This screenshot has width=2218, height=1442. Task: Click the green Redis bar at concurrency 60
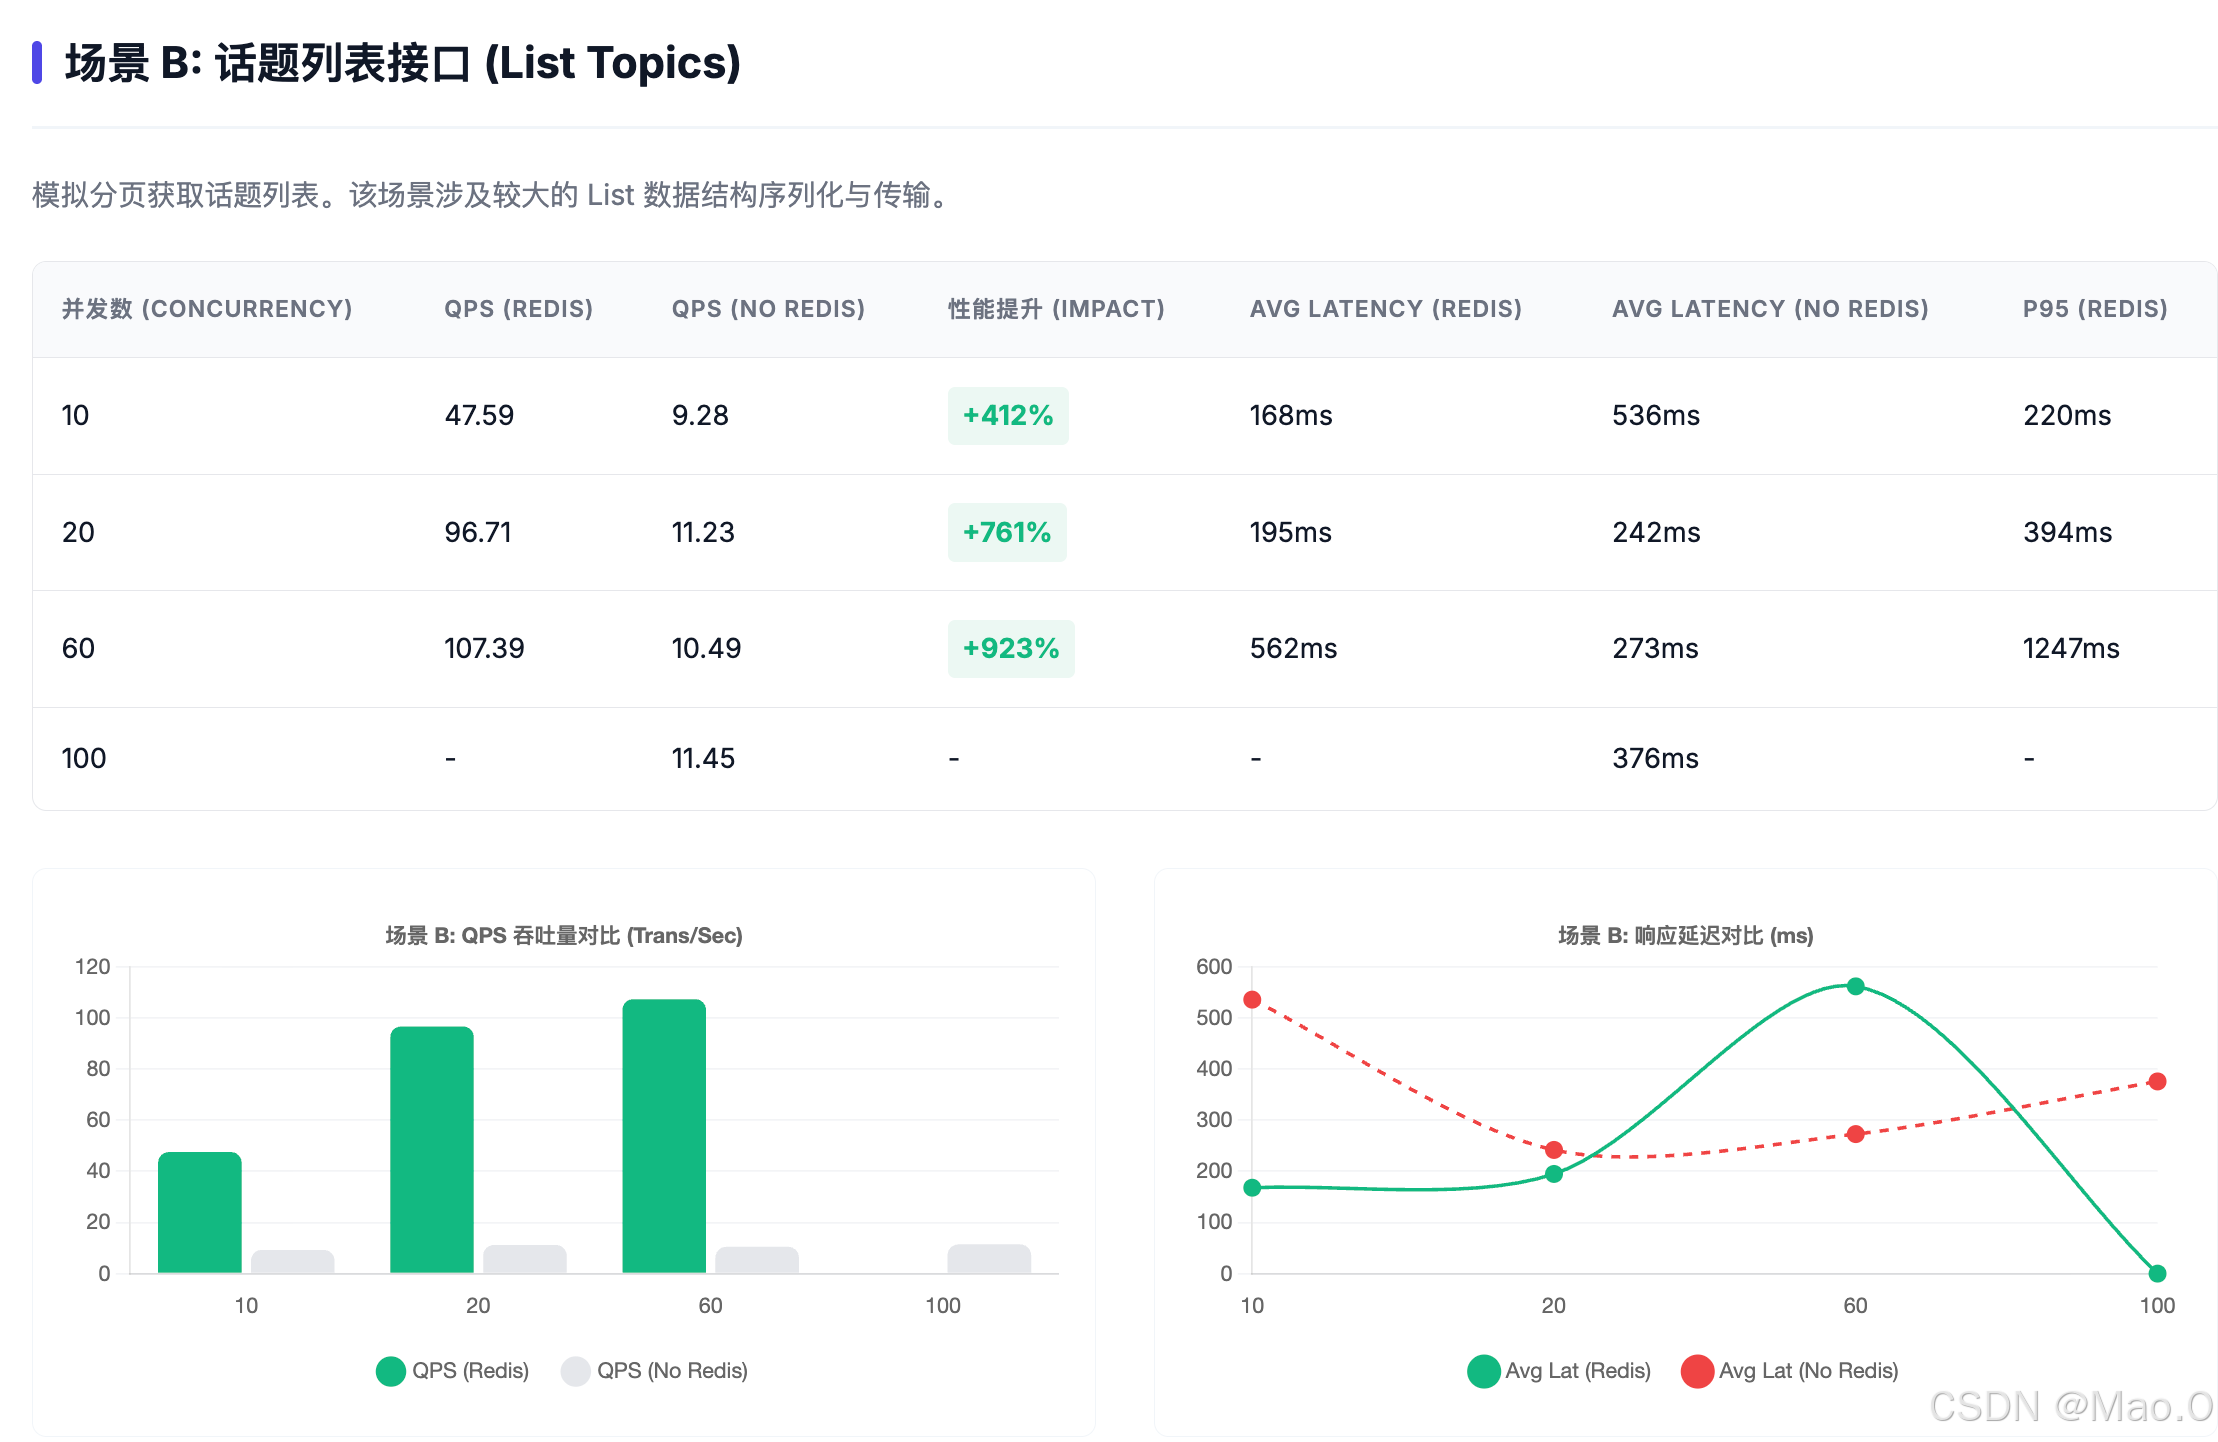pyautogui.click(x=664, y=1135)
